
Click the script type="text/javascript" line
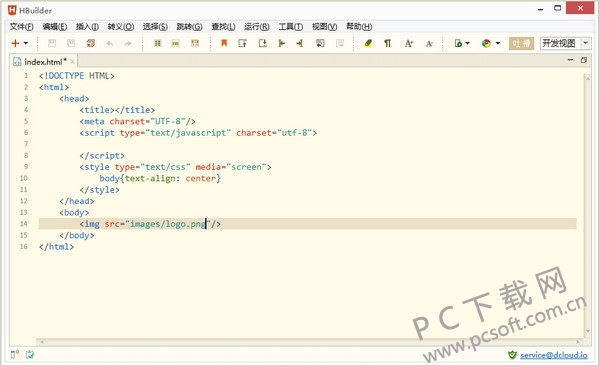tap(198, 133)
